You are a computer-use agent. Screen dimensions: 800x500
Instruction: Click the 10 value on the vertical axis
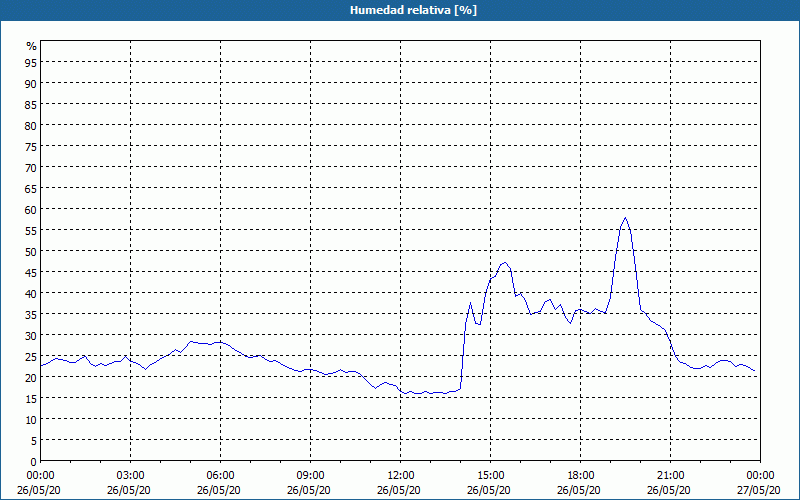pos(31,419)
